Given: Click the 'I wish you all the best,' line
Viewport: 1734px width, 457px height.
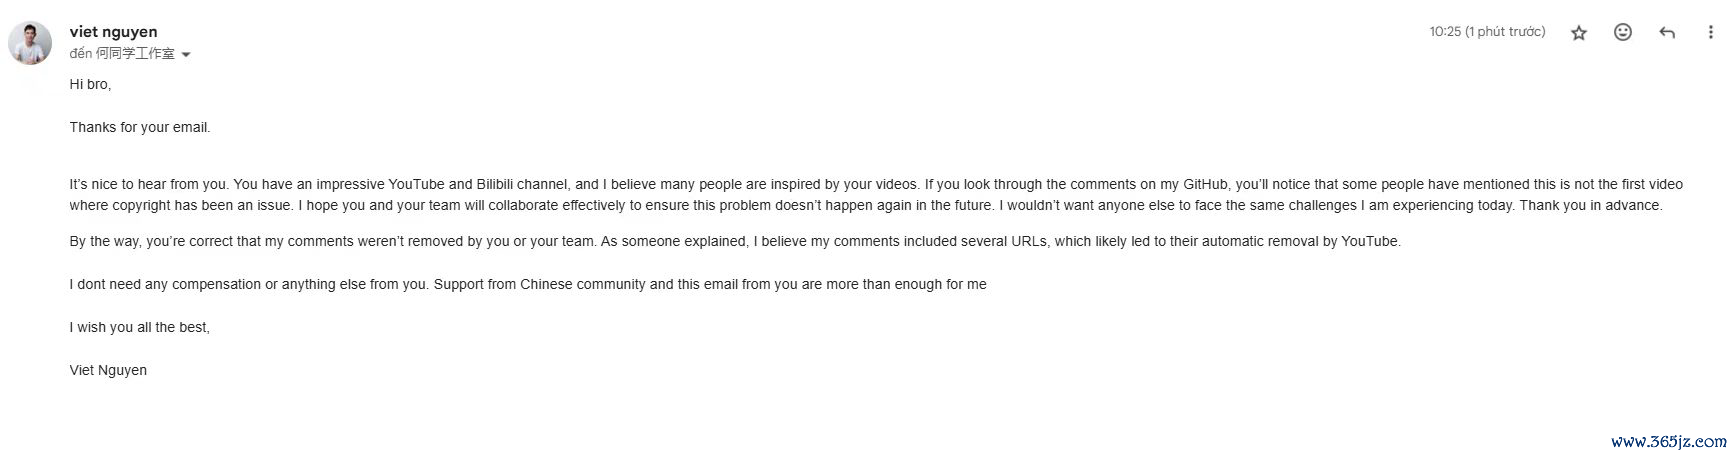Looking at the screenshot, I should [140, 328].
